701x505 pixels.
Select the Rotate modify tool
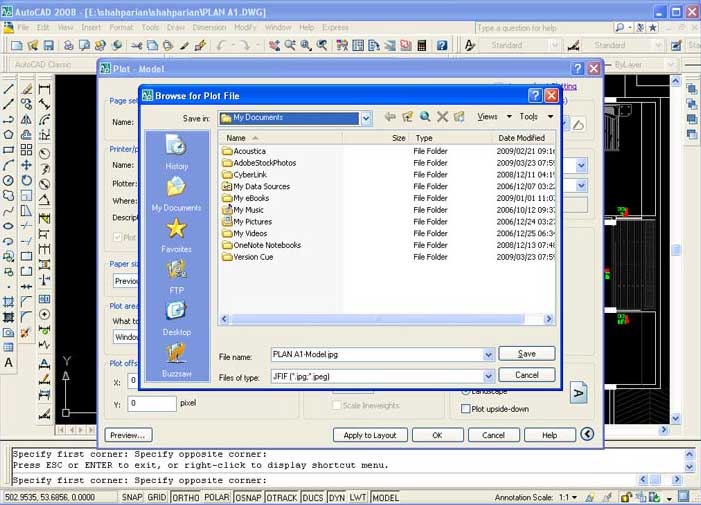tap(26, 180)
